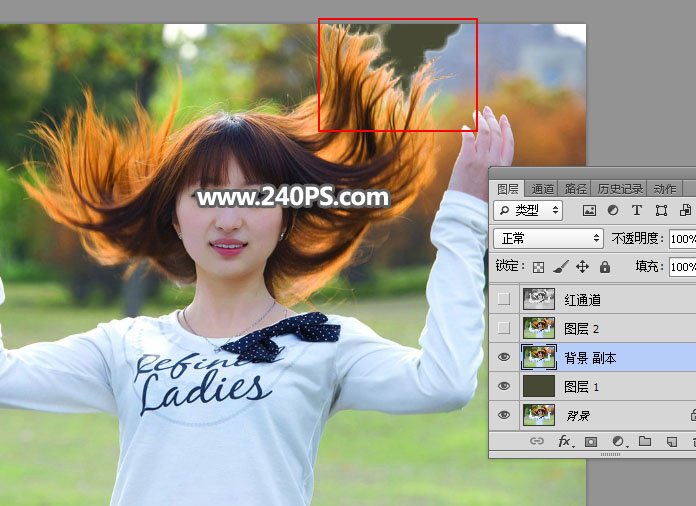
Task: Click the type layer filter icon
Action: pyautogui.click(x=637, y=211)
